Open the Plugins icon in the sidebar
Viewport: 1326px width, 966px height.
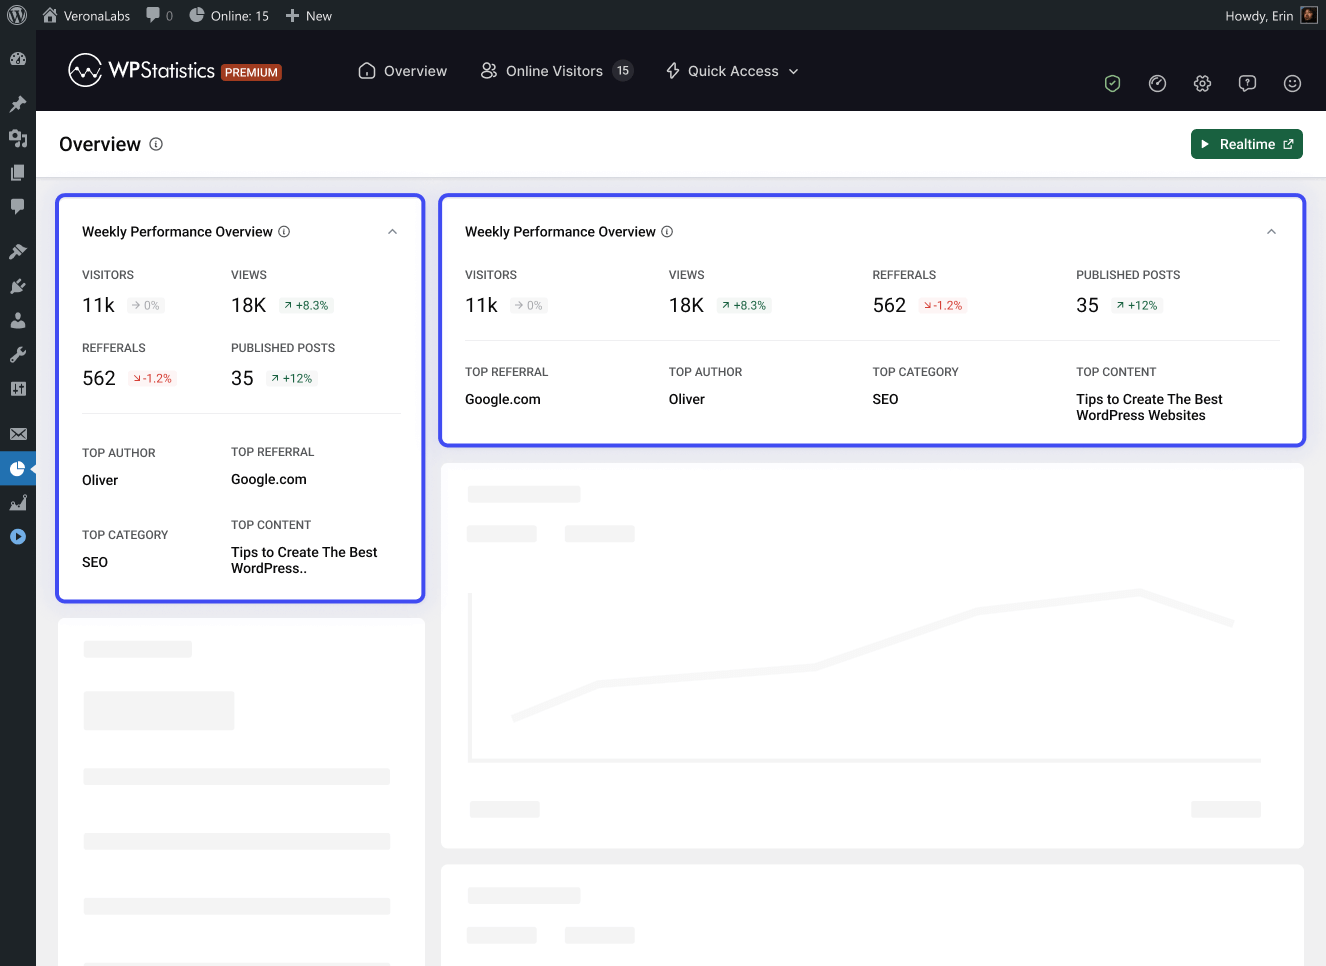18,286
